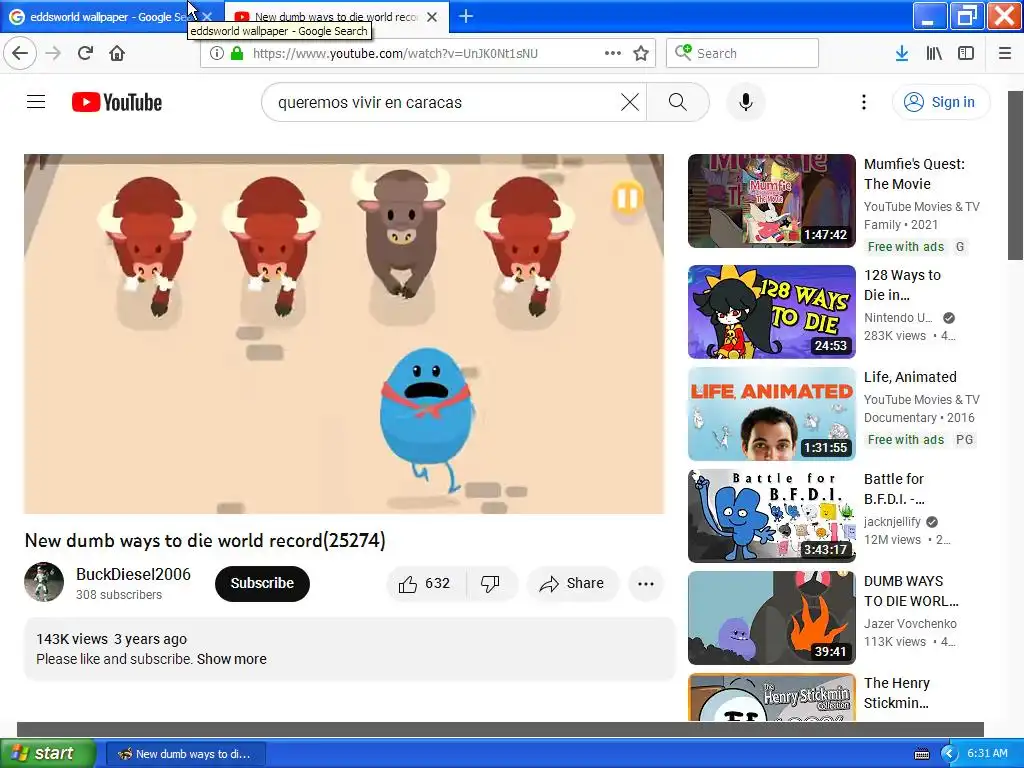1024x768 pixels.
Task: Click the browser forward arrow
Action: (53, 53)
